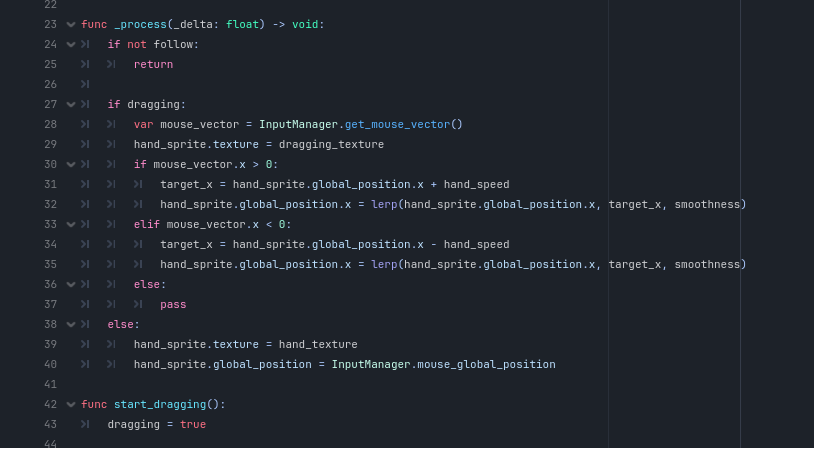Fold the inner else block at line 36
Viewport: 814px width, 450px height.
[71, 284]
